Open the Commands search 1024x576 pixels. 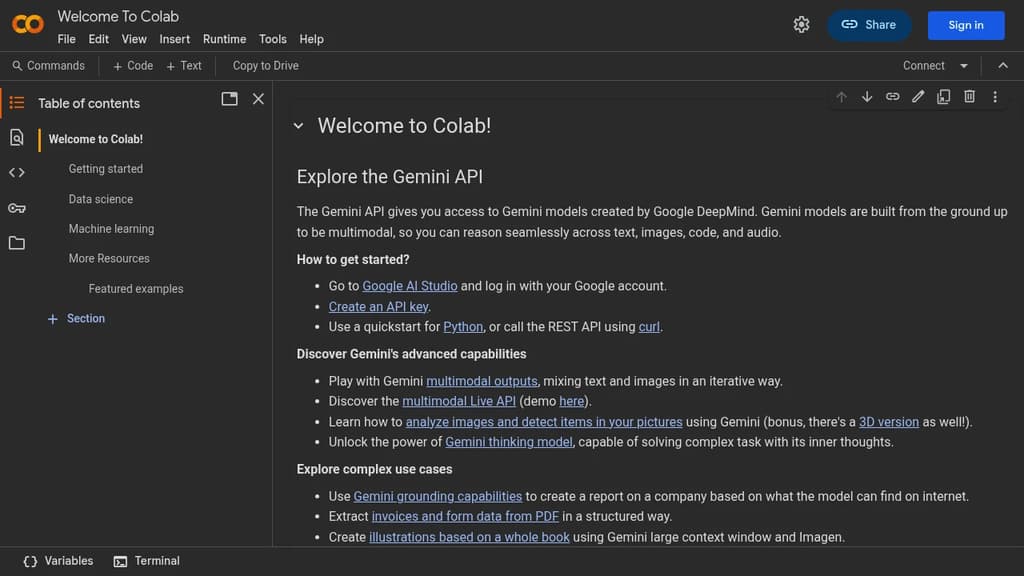(49, 66)
